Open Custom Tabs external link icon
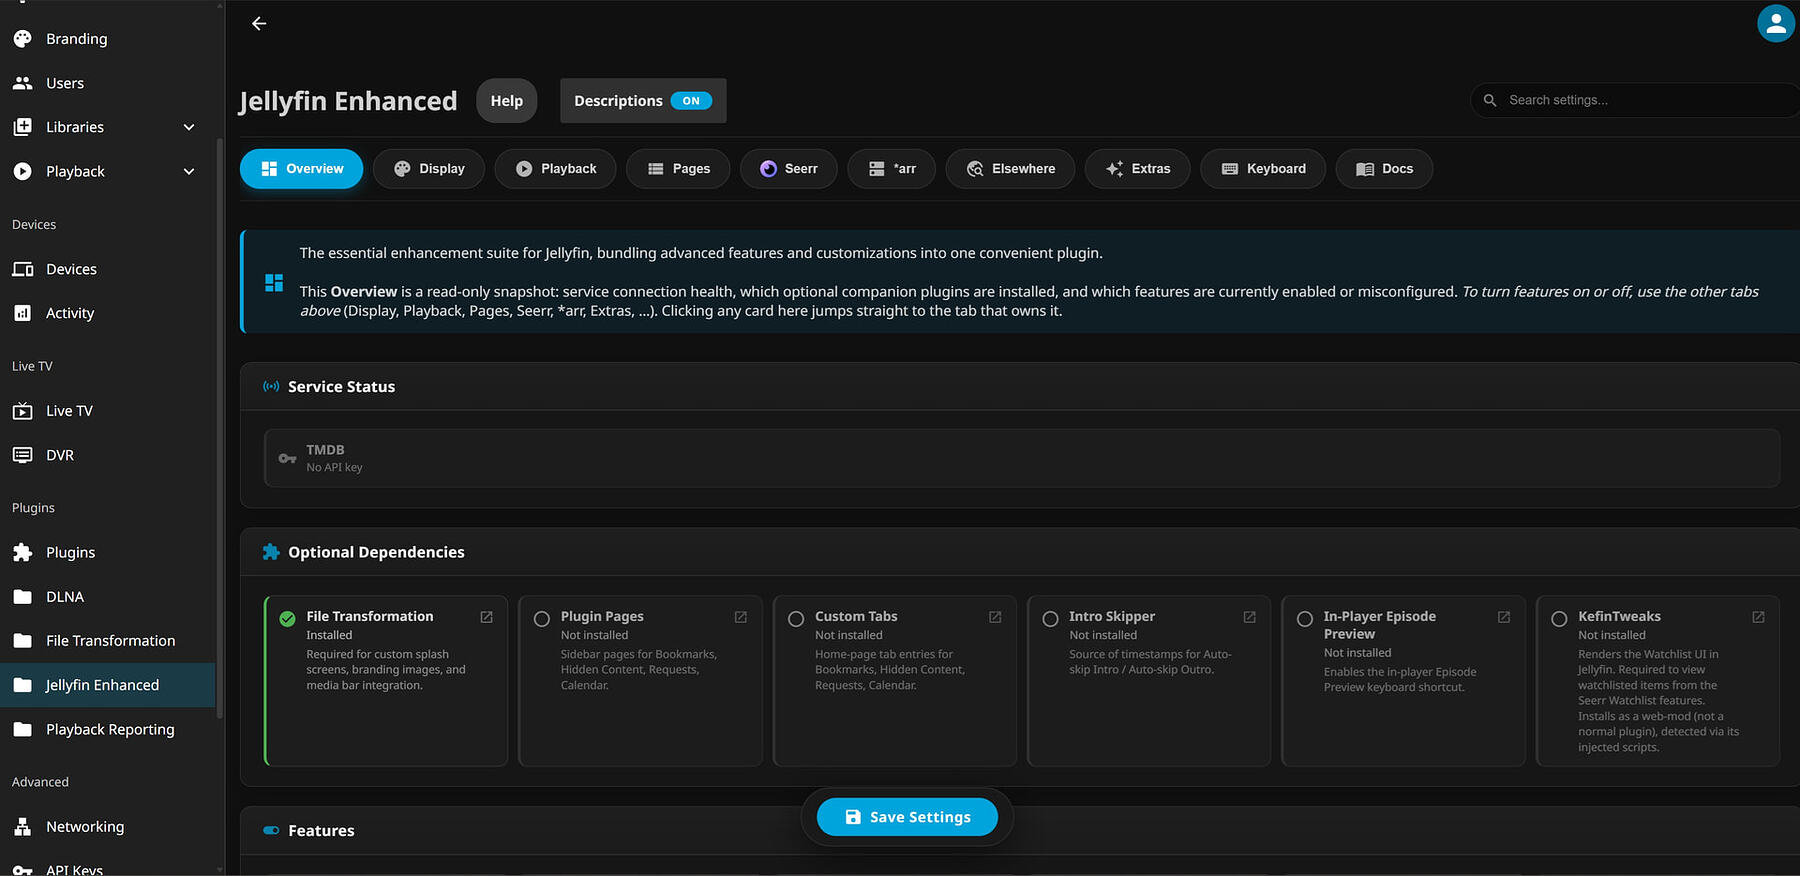 [995, 617]
